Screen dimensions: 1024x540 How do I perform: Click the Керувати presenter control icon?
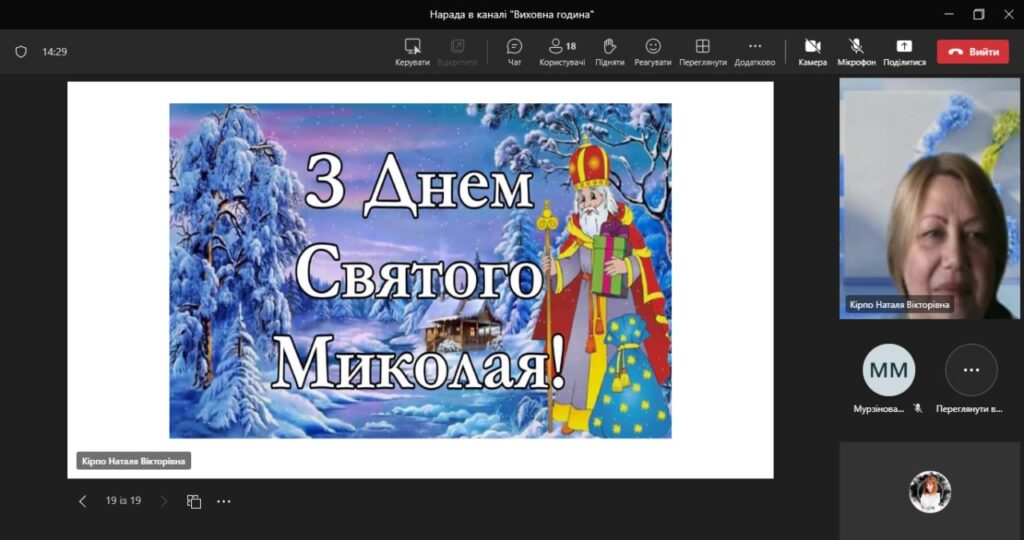pyautogui.click(x=412, y=51)
